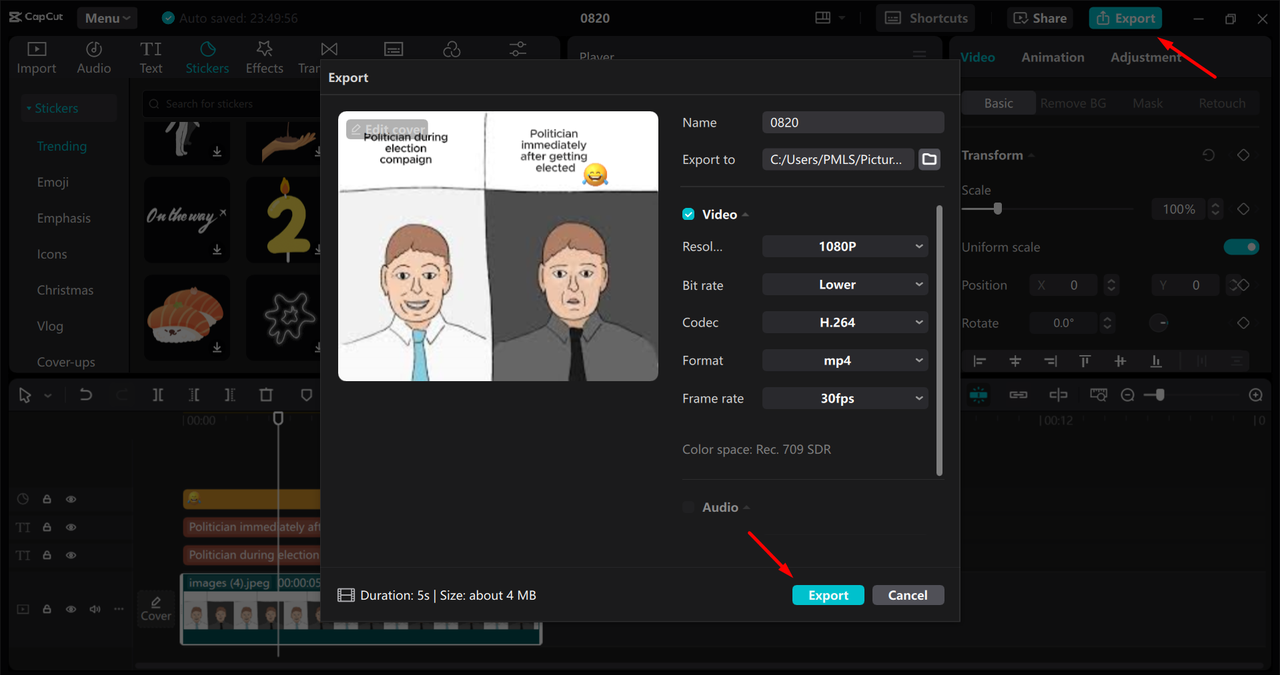
Task: Toggle the main track magnet icon
Action: pyautogui.click(x=978, y=395)
